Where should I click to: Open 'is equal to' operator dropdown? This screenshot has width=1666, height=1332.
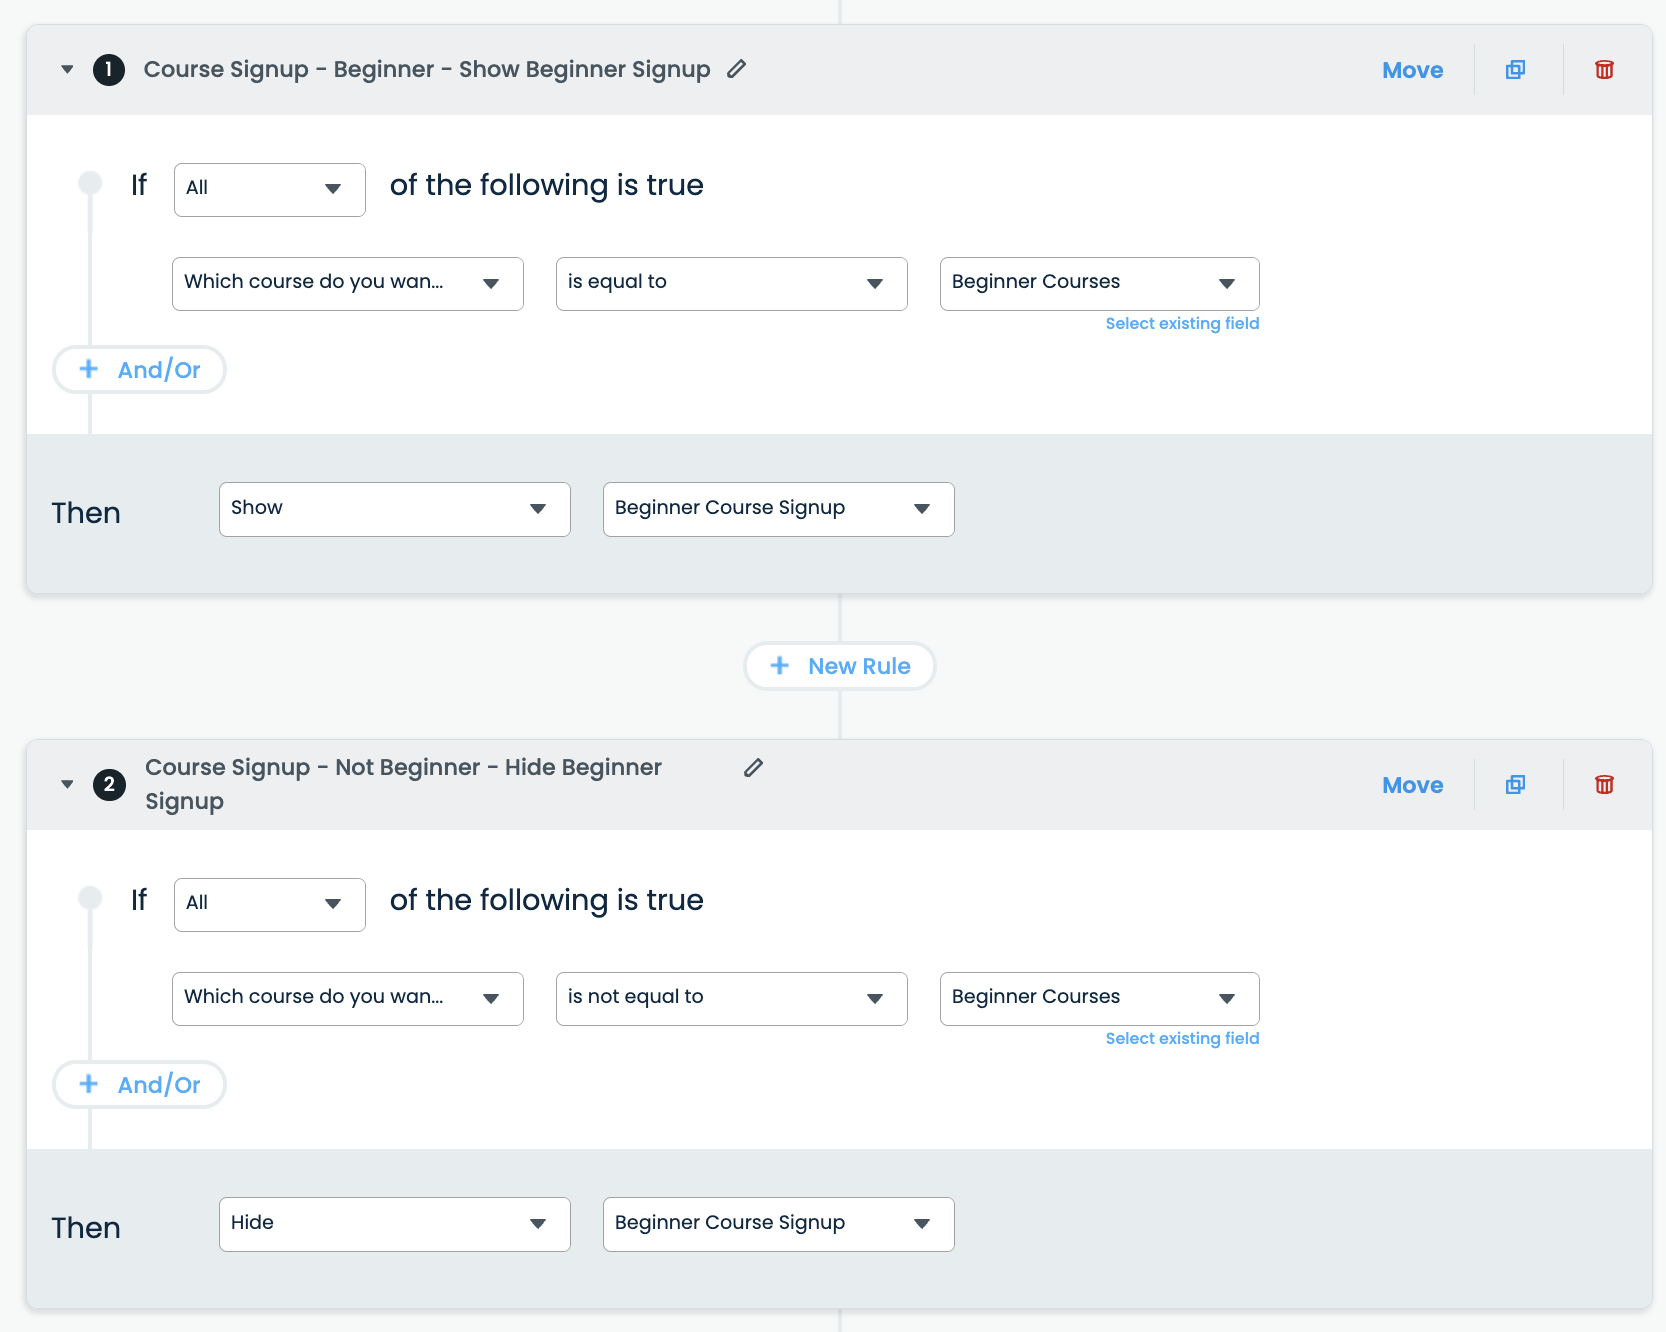tap(731, 284)
